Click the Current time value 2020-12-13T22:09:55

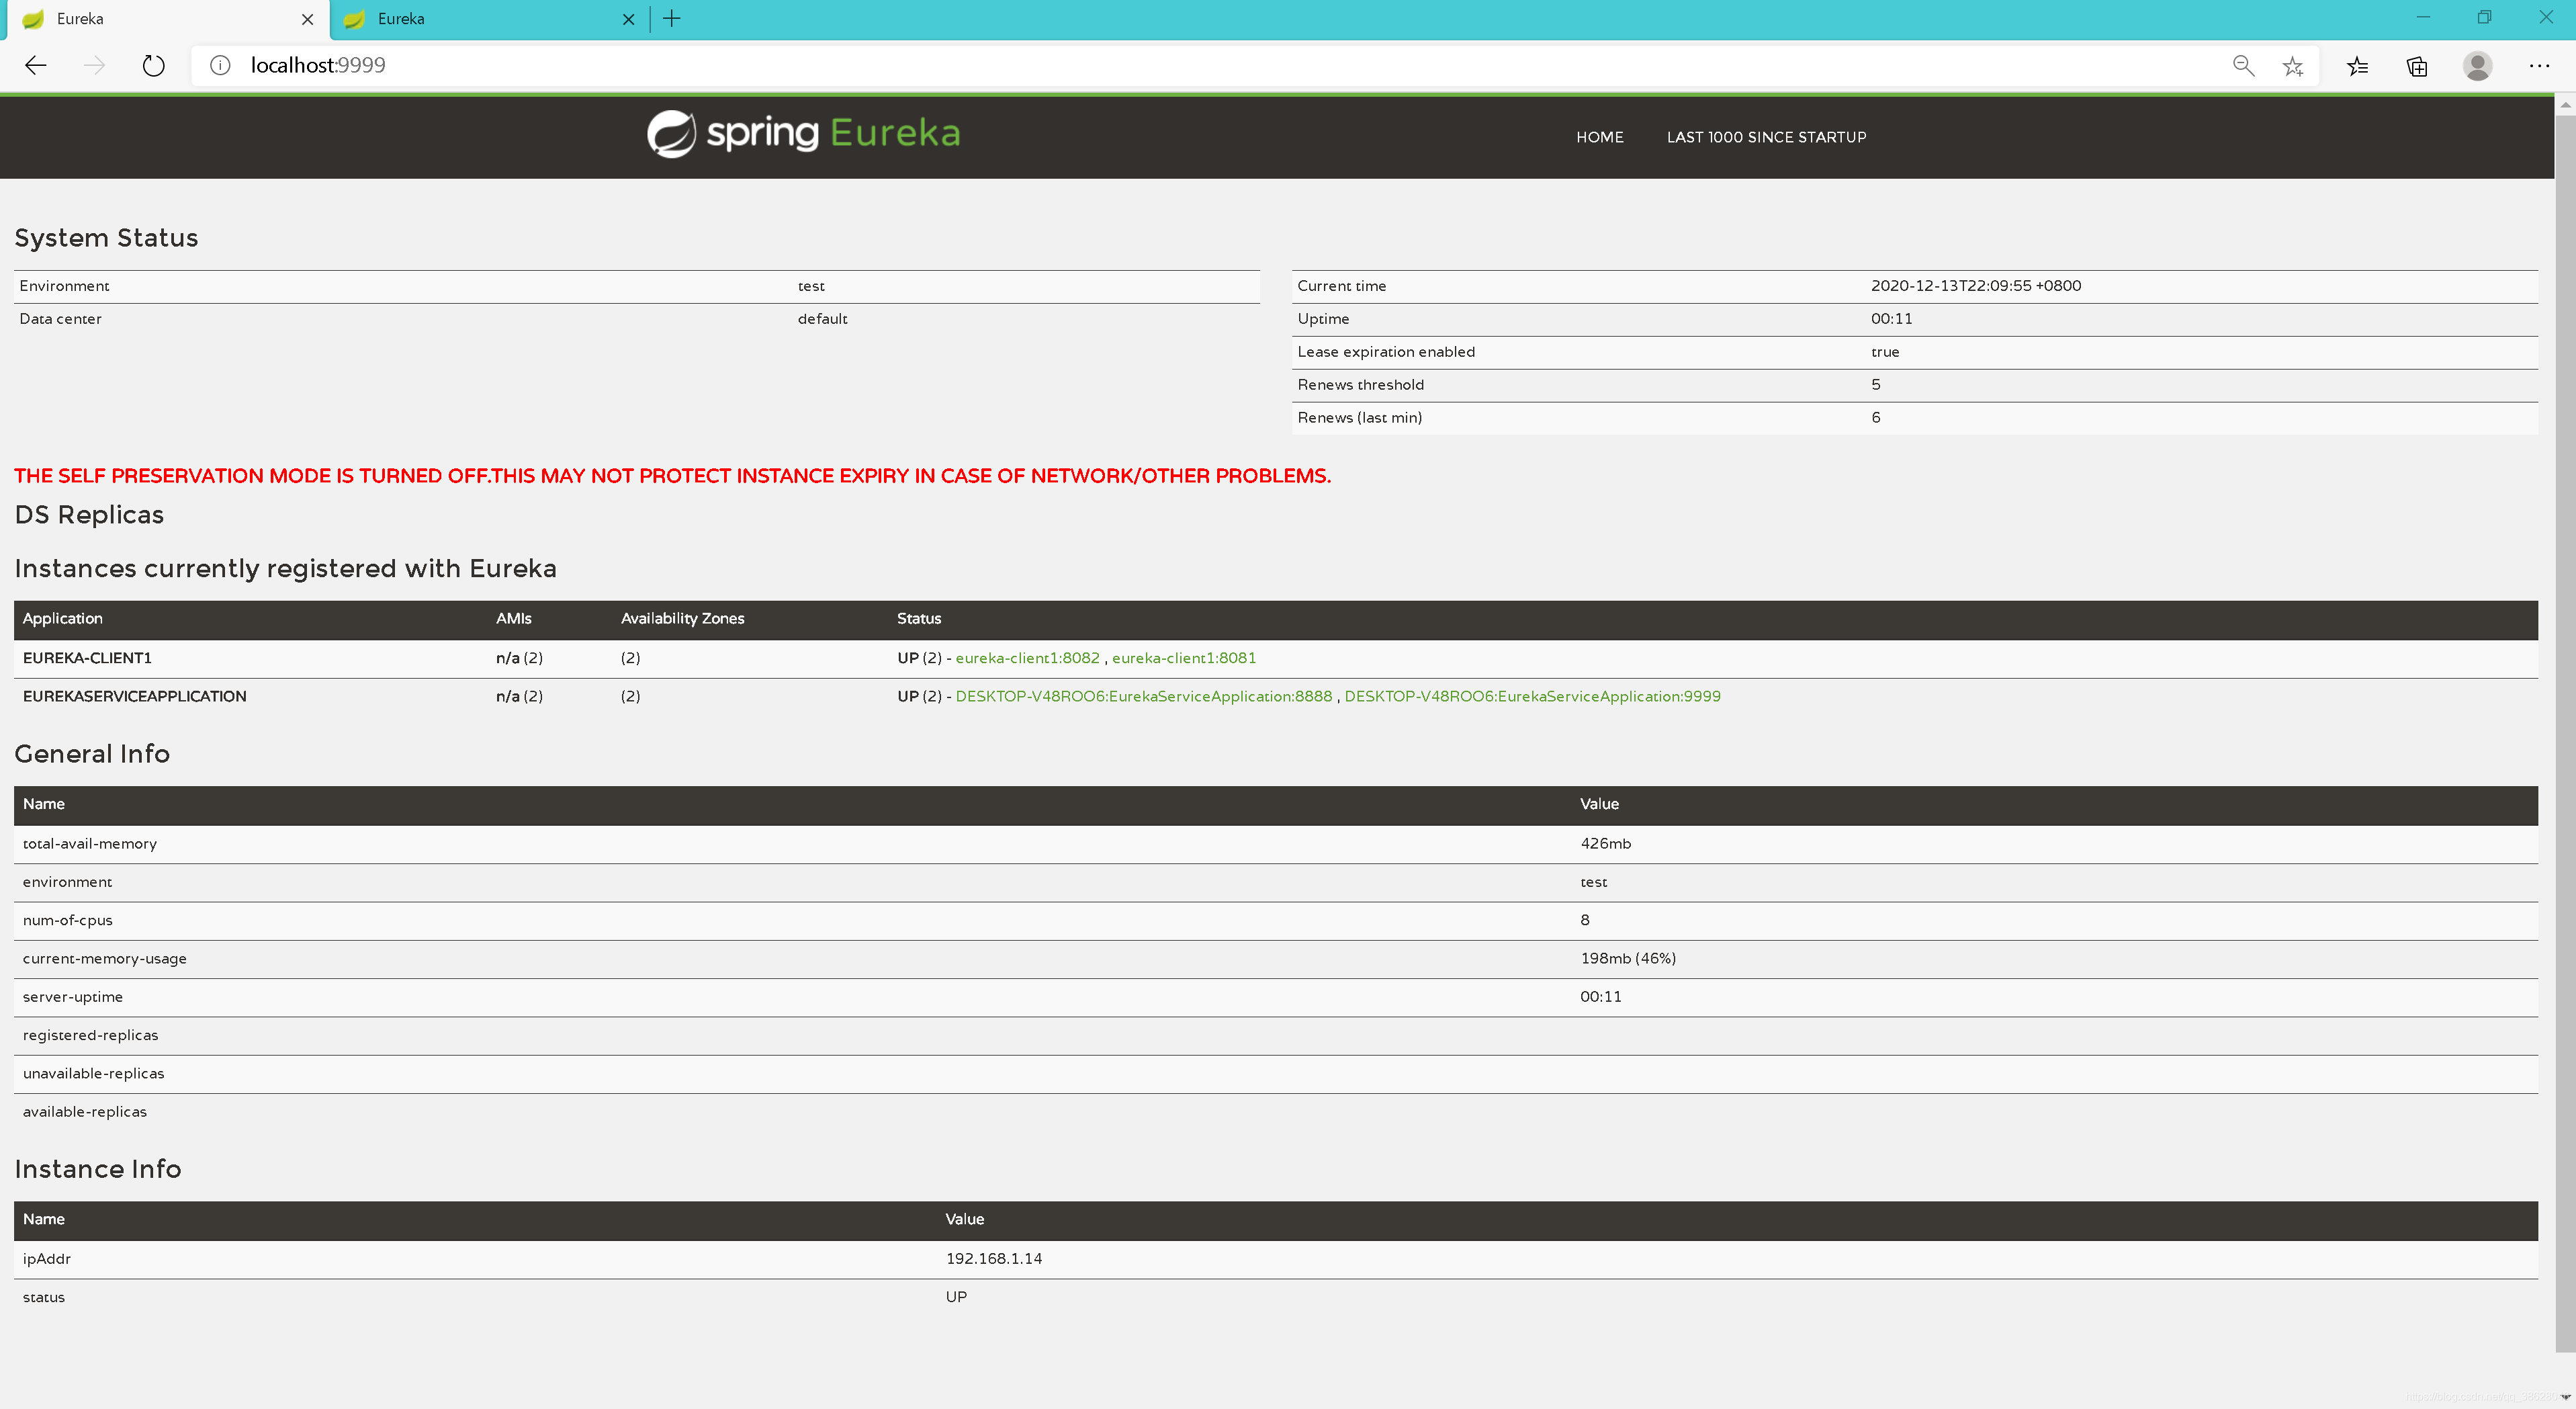tap(1975, 286)
